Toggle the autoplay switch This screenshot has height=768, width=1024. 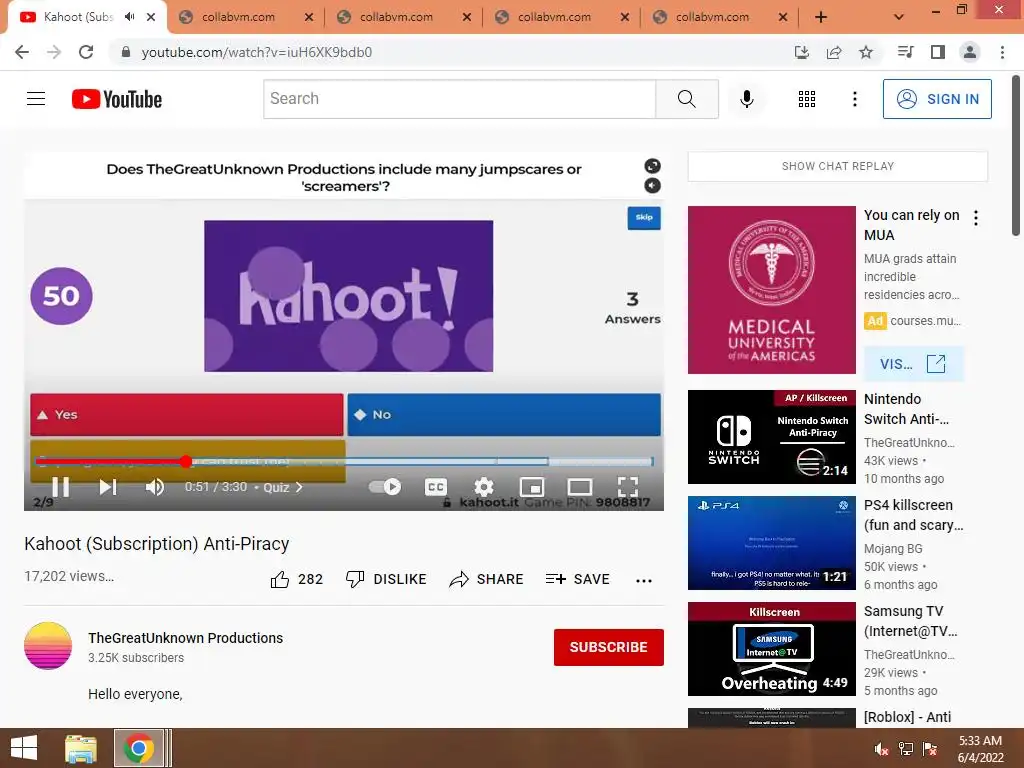[385, 487]
